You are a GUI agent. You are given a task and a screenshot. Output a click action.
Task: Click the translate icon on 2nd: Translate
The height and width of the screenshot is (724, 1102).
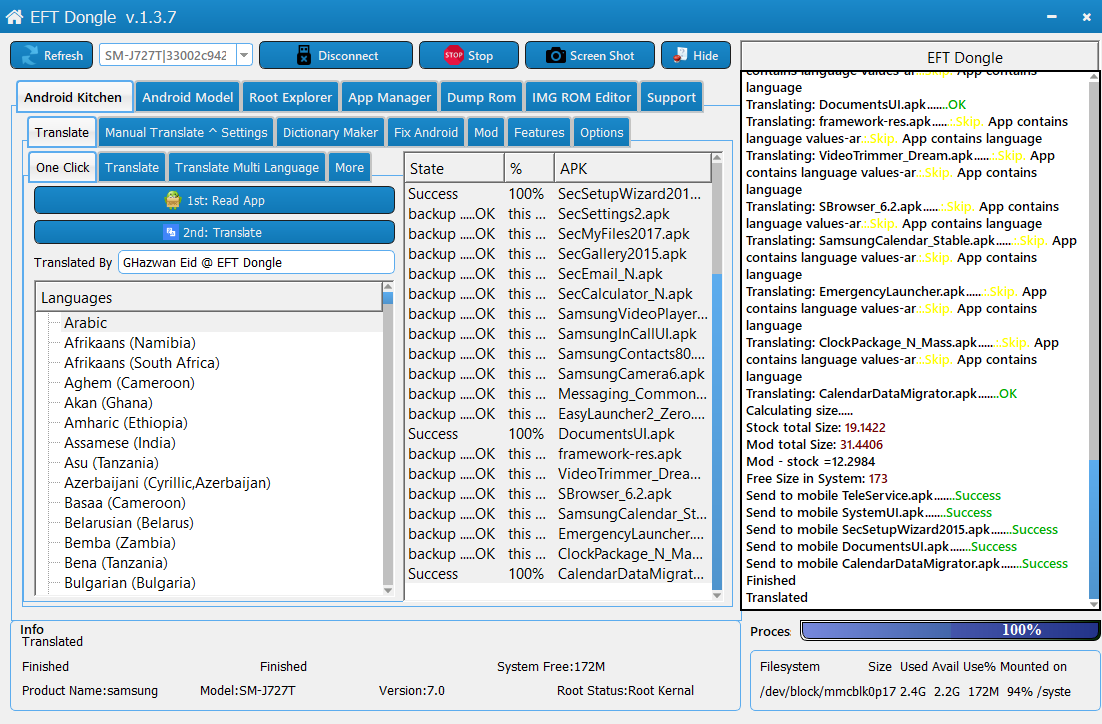tap(171, 232)
